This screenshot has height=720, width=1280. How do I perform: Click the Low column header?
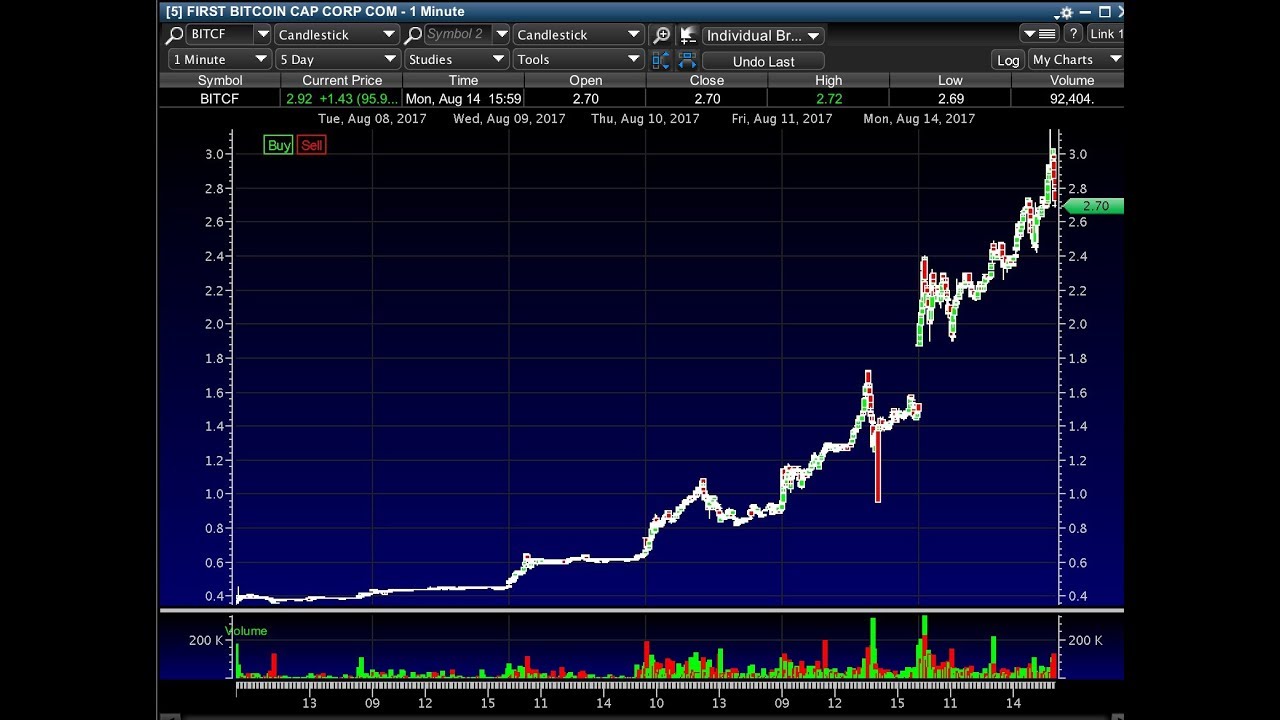(x=950, y=80)
